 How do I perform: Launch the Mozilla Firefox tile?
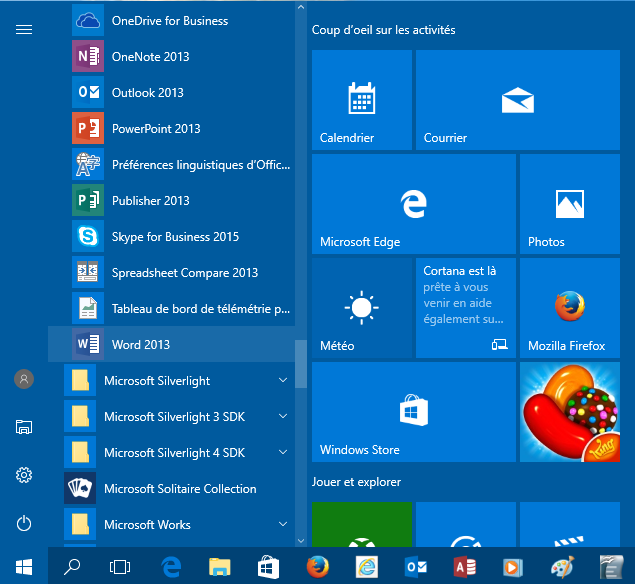tap(570, 308)
